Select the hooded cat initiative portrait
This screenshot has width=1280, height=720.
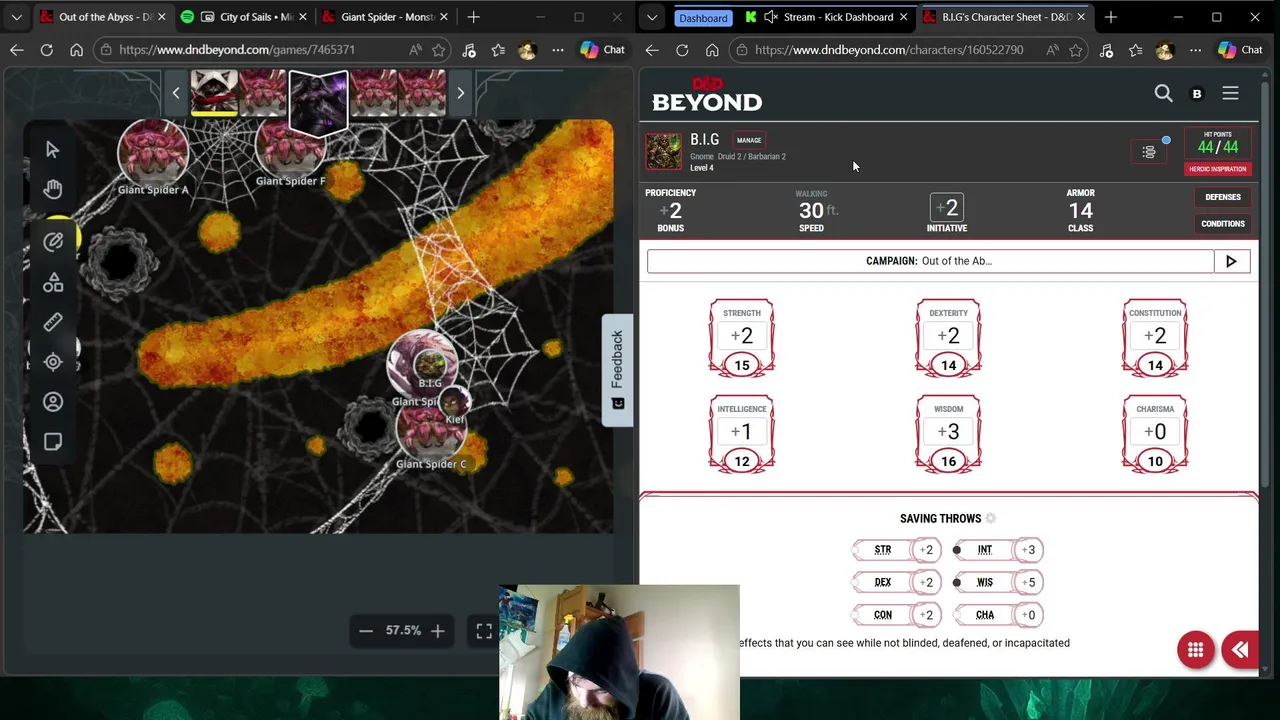[214, 93]
